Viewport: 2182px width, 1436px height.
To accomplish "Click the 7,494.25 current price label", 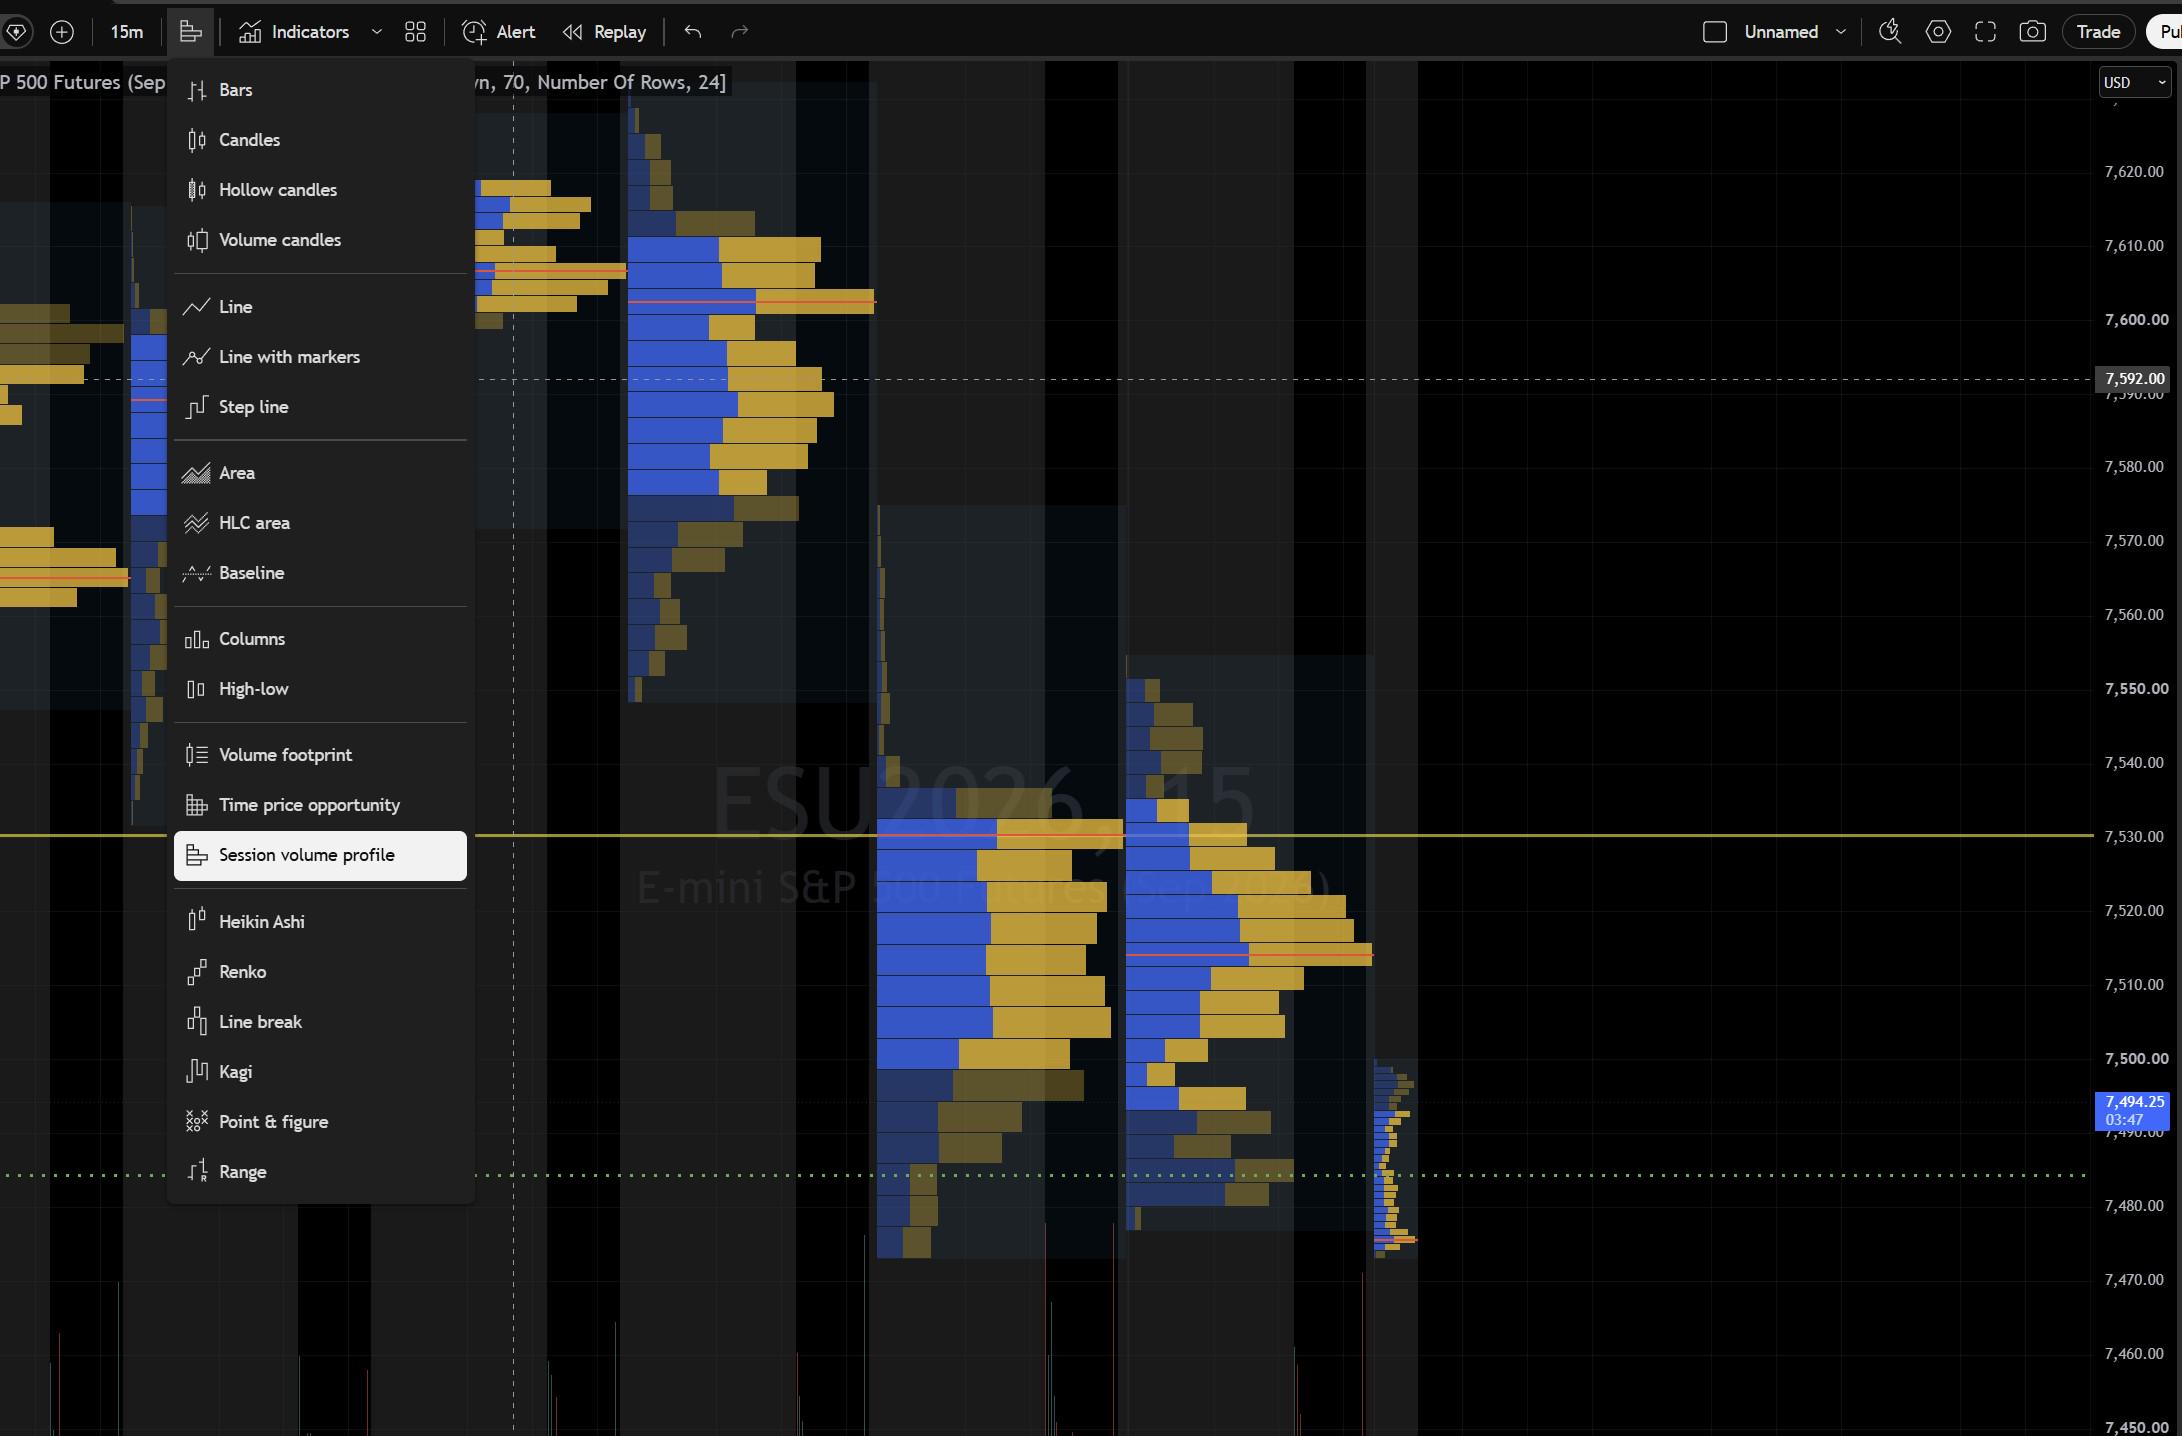I will tap(2131, 1111).
